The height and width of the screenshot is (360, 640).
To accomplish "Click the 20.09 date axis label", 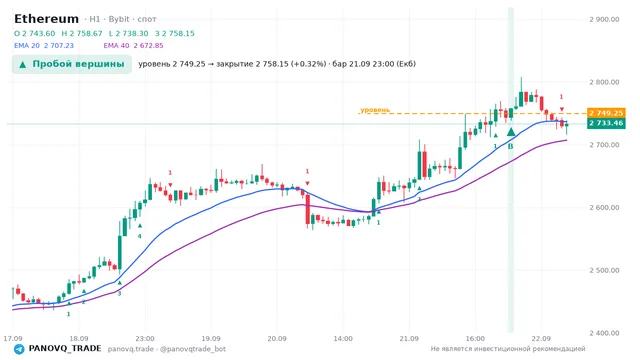I will 277,339.
